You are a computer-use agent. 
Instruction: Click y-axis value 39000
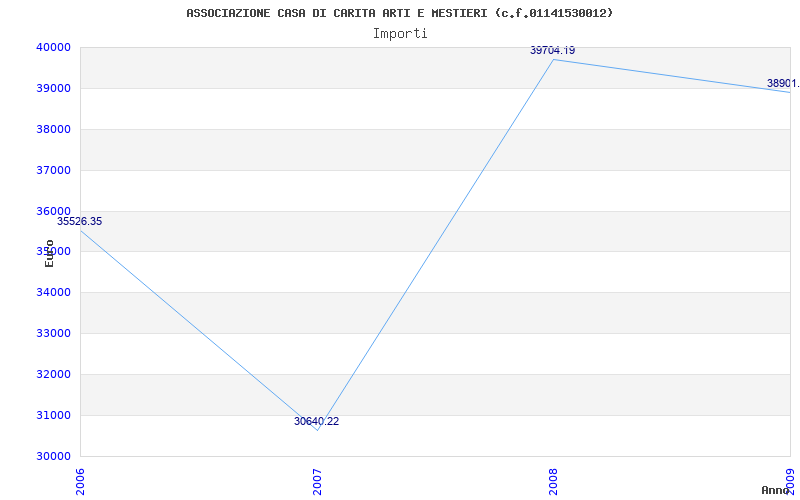click(x=53, y=88)
